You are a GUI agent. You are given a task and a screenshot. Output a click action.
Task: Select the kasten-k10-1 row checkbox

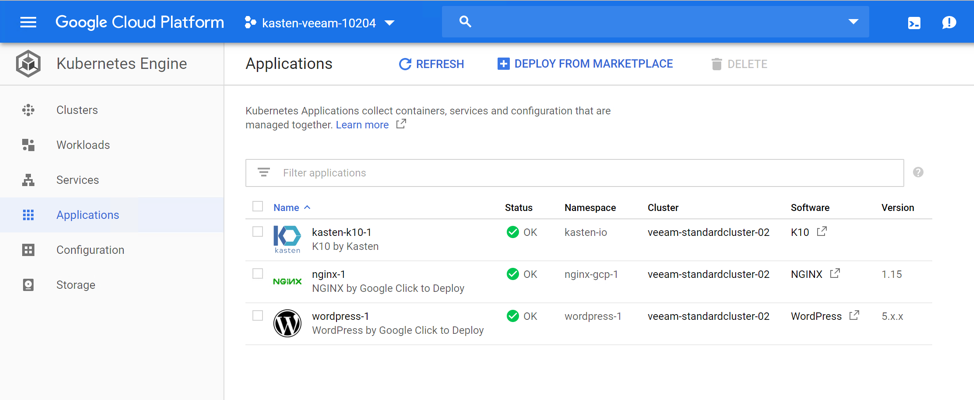[258, 232]
